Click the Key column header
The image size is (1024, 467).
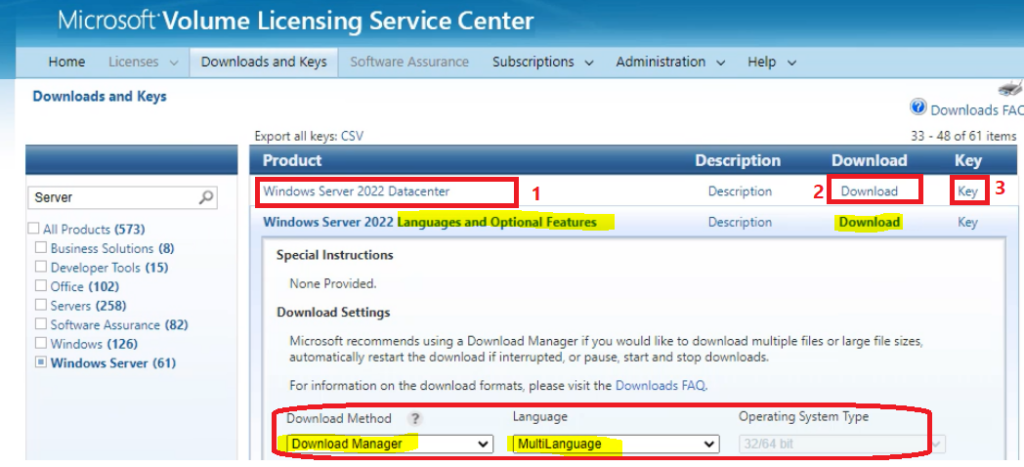[968, 160]
